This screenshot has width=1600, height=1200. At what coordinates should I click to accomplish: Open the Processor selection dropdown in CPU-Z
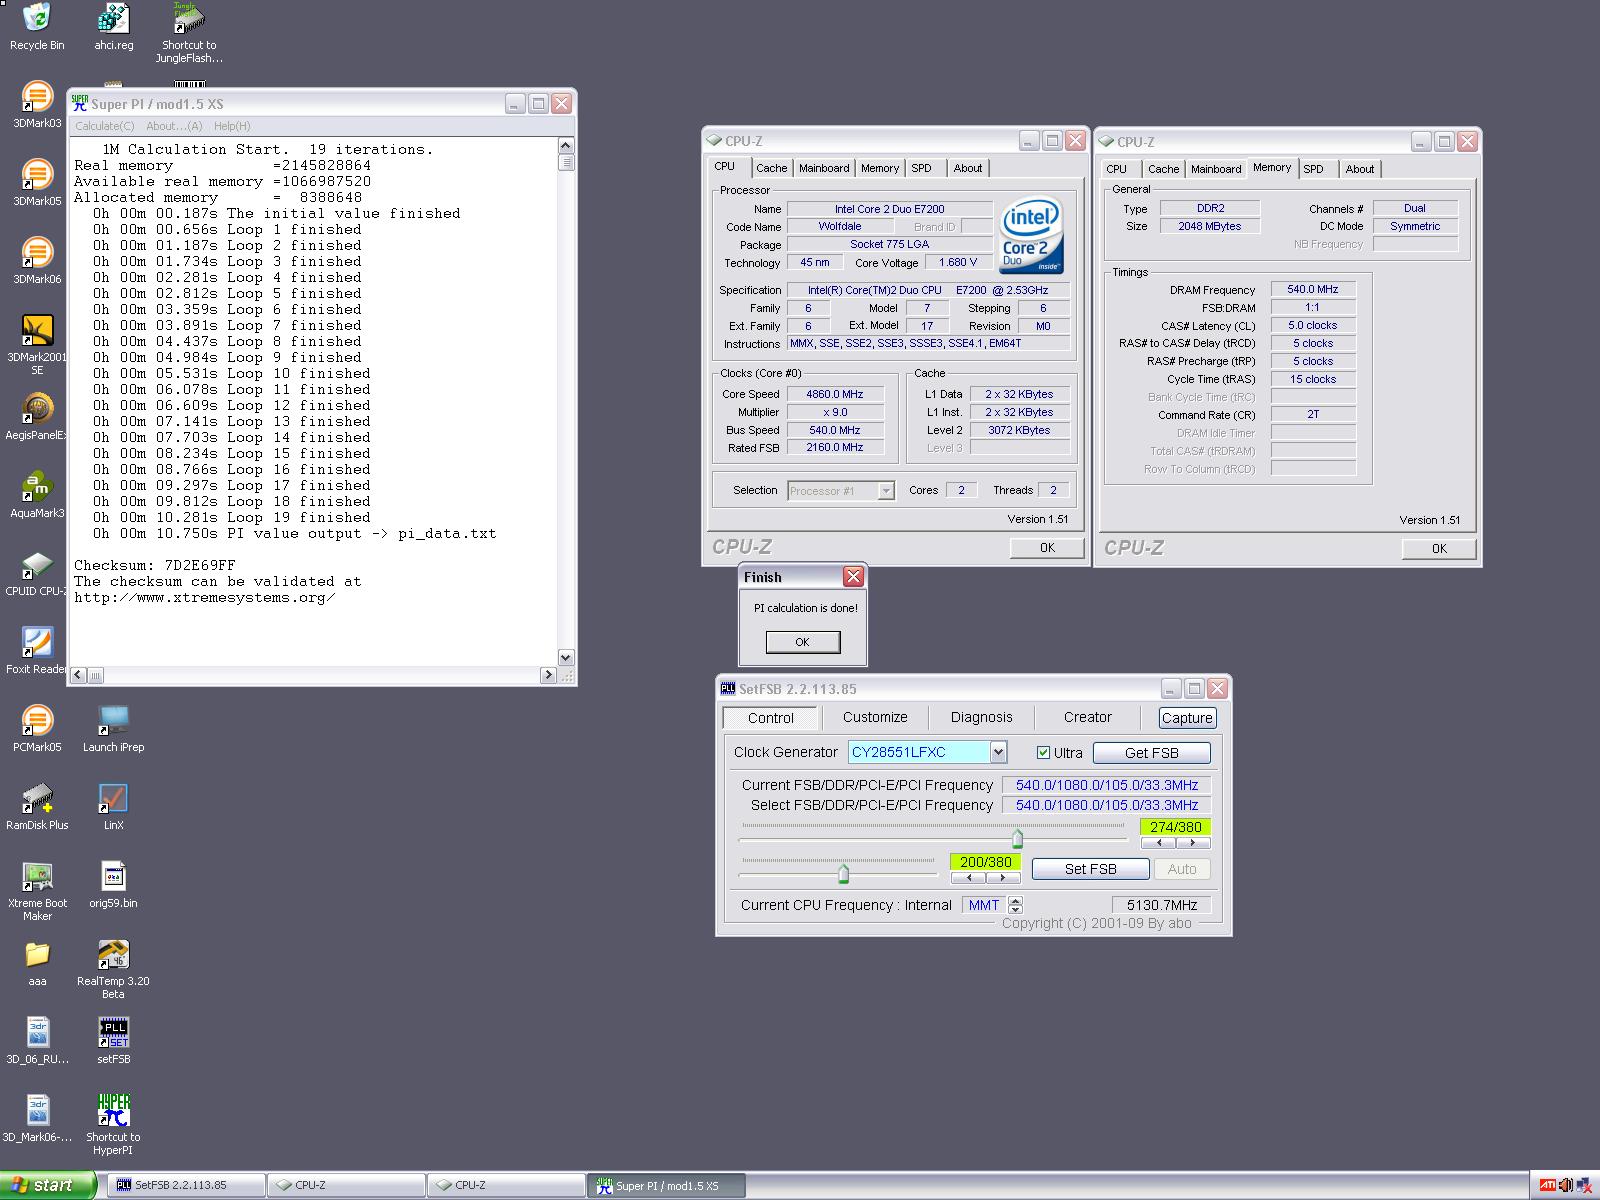coord(885,490)
